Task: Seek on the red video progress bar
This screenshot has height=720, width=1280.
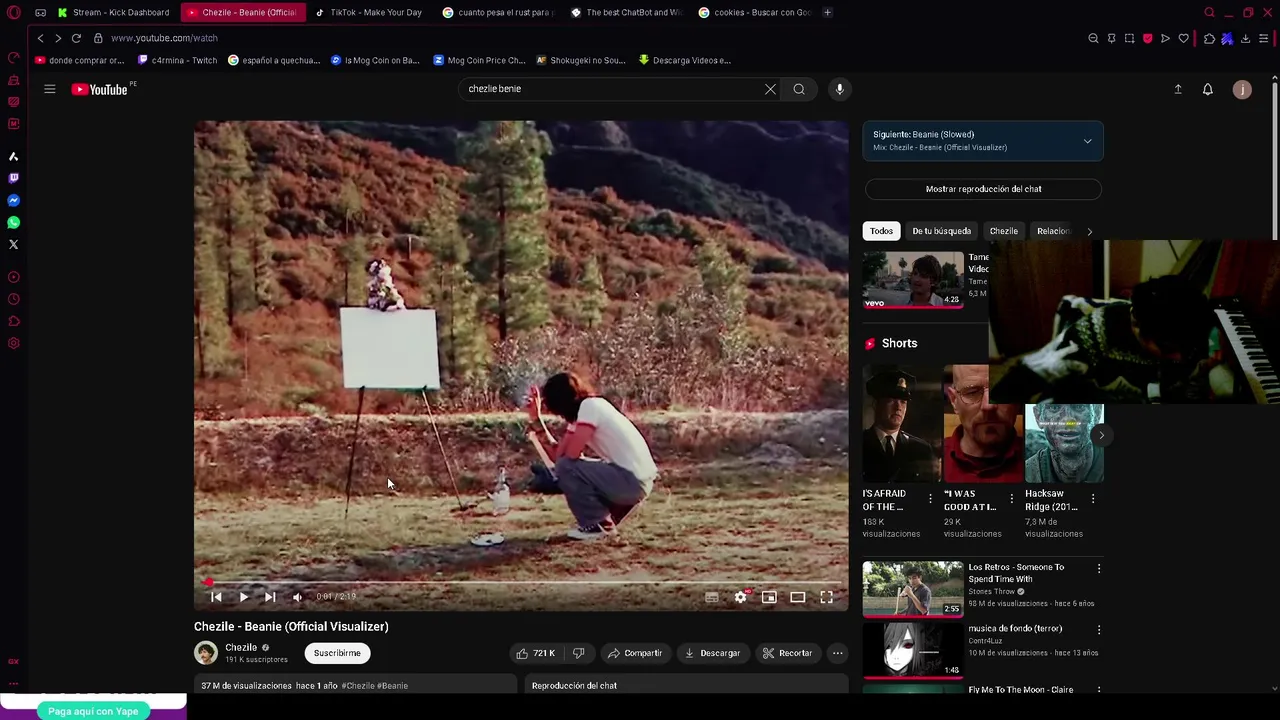Action: pos(521,581)
